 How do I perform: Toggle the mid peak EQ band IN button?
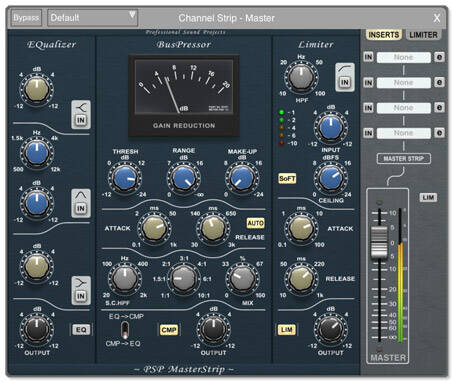click(81, 208)
